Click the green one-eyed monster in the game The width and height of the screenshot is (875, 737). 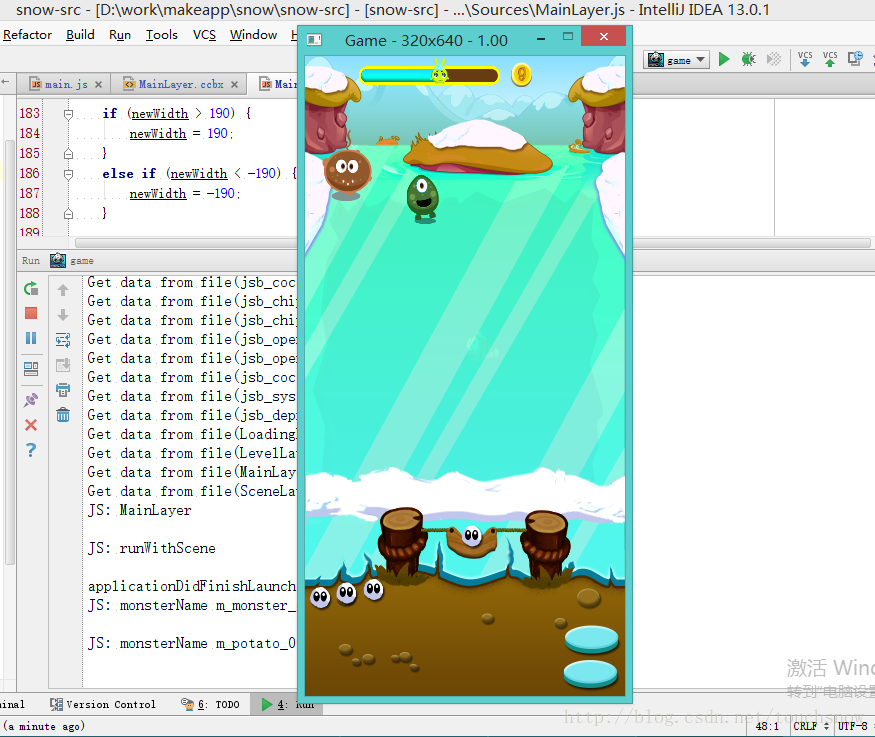coord(423,198)
